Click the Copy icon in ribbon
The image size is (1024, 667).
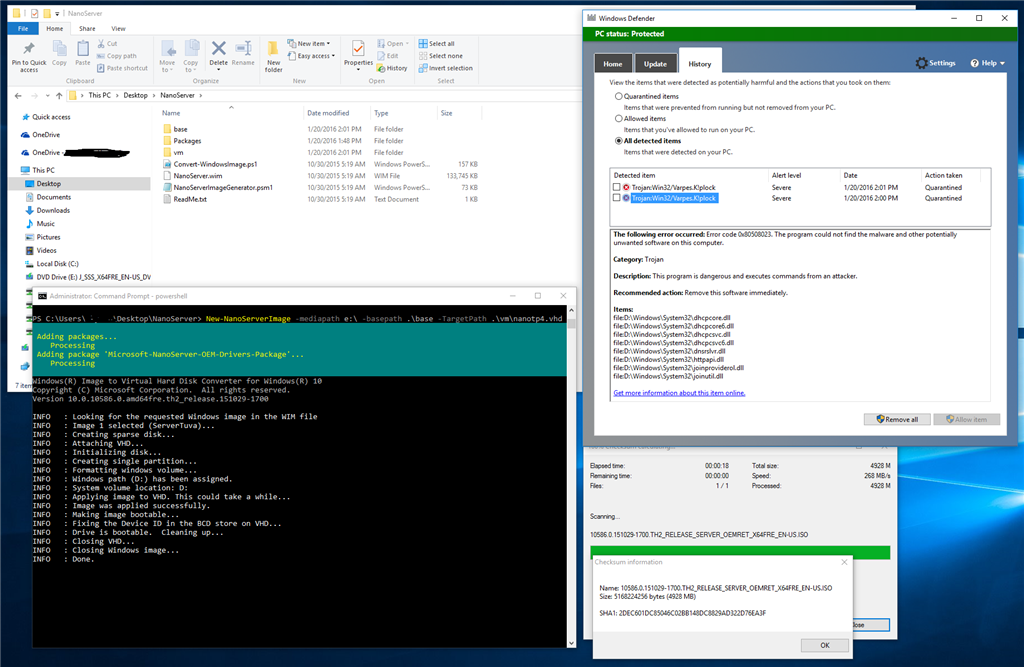(59, 49)
